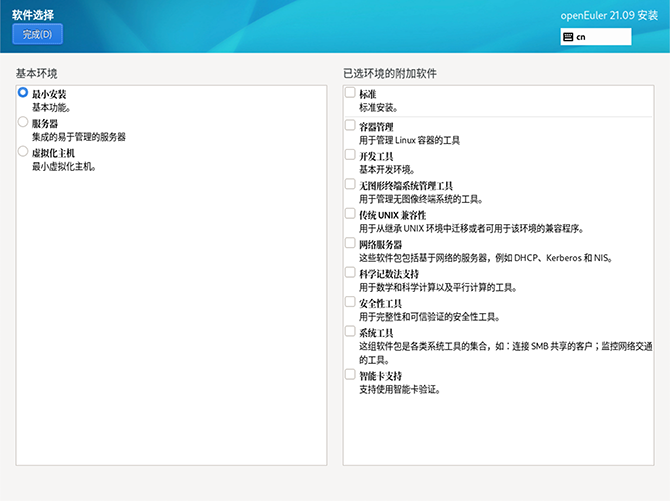Tick the 系统工具 checkbox

click(350, 331)
